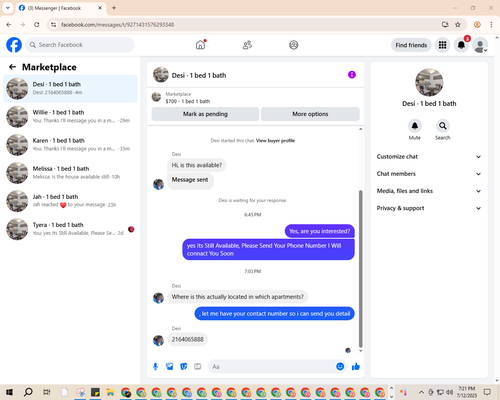Open the Chrome profile icon

tap(477, 25)
